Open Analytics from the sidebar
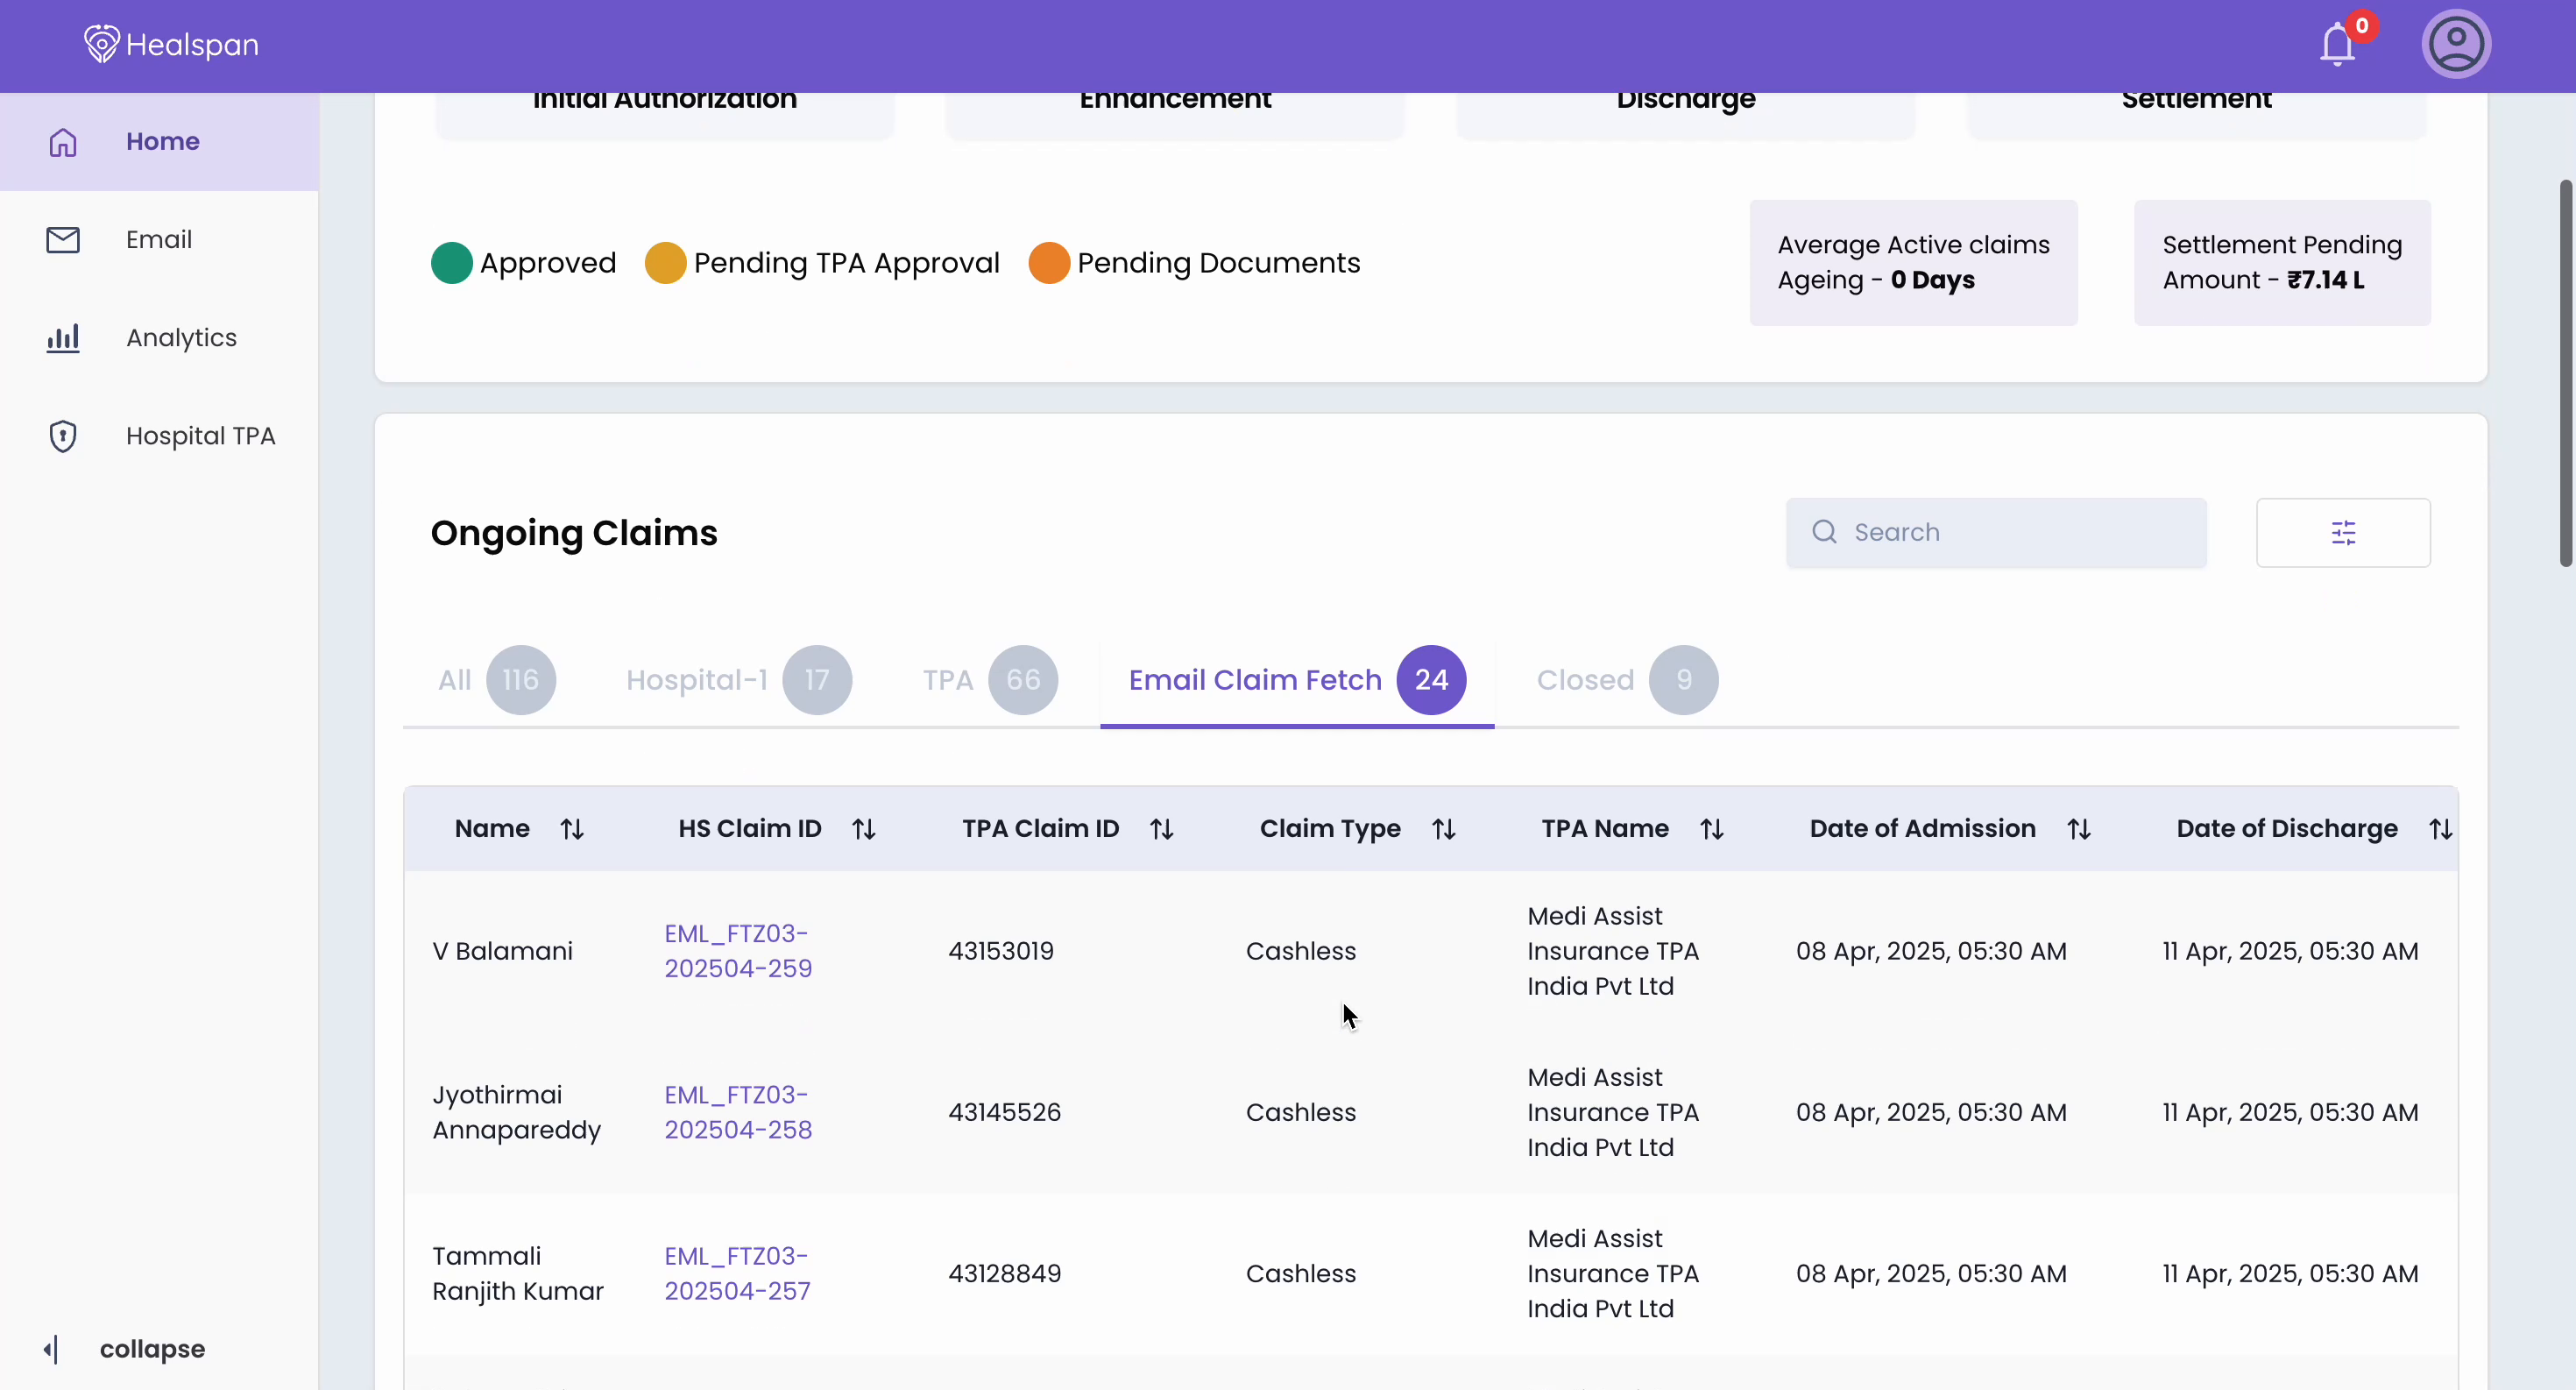Image resolution: width=2576 pixels, height=1390 pixels. (181, 338)
